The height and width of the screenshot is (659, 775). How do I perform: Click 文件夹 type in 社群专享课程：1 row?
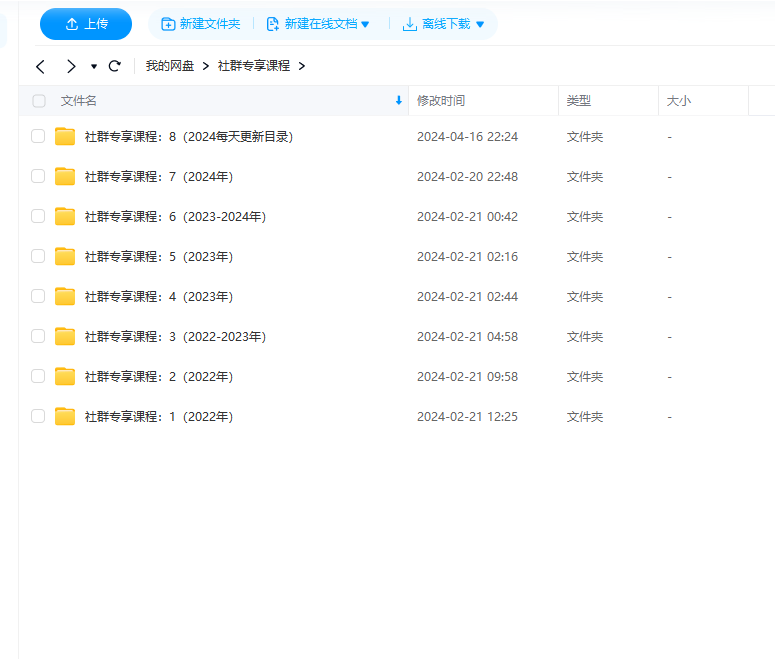pos(585,417)
